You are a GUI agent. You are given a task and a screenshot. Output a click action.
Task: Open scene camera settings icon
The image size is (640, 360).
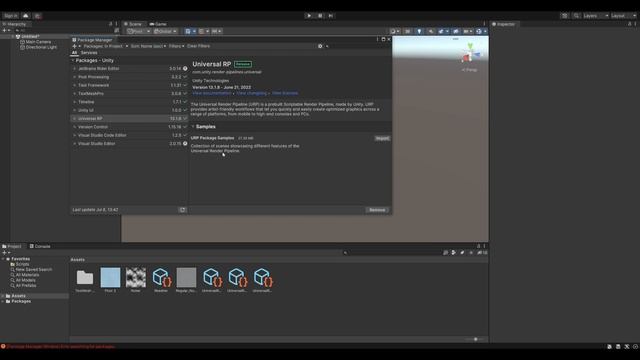(467, 31)
